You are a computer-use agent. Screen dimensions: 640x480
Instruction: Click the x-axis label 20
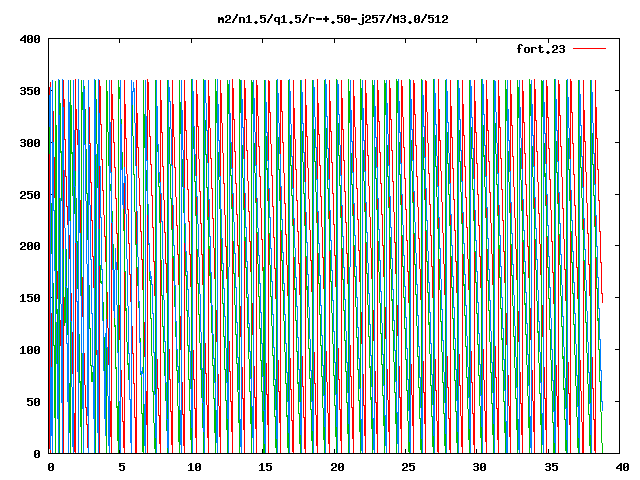point(337,467)
